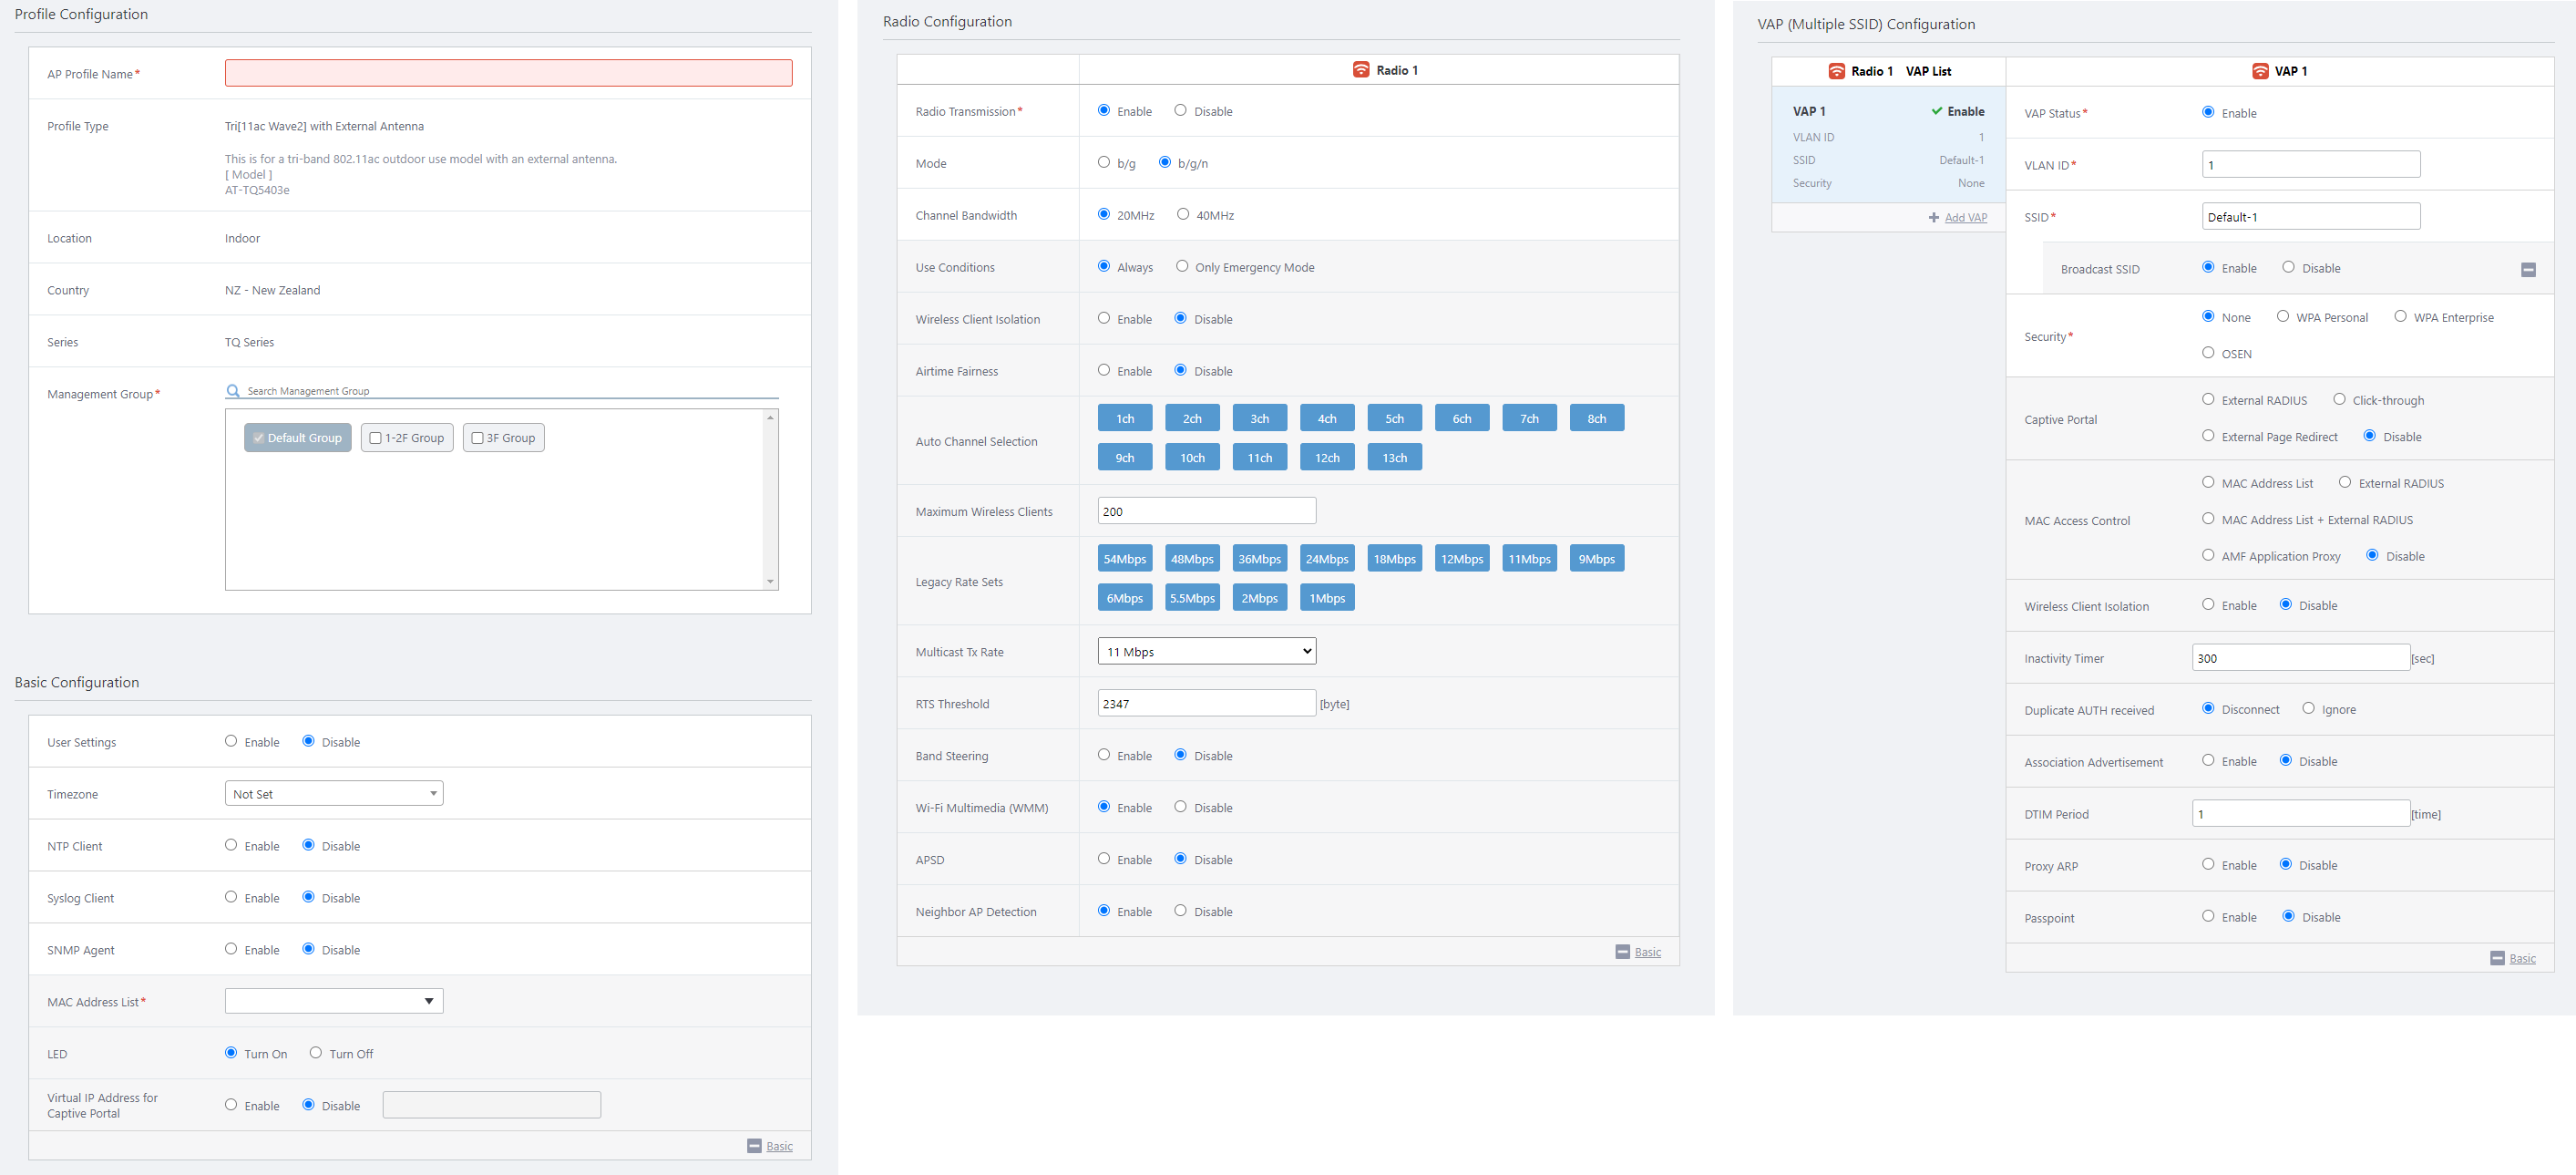This screenshot has height=1175, width=2576.
Task: Open the Timezone dropdown
Action: tap(334, 794)
